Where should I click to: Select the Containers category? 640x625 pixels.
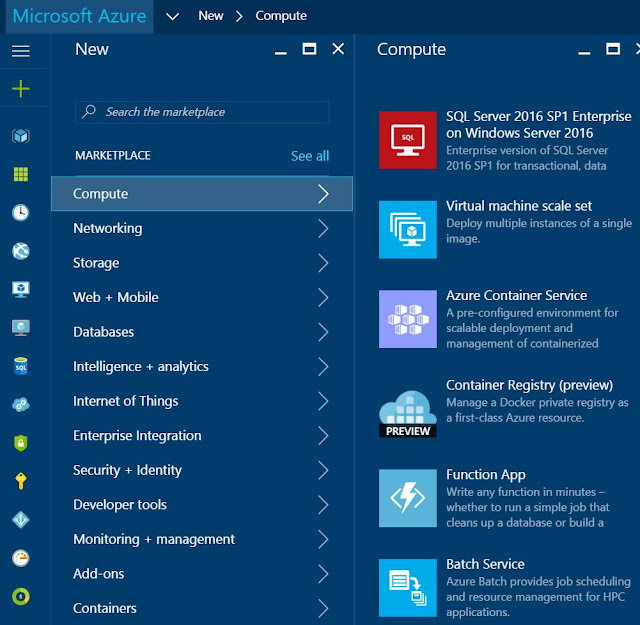tap(202, 608)
